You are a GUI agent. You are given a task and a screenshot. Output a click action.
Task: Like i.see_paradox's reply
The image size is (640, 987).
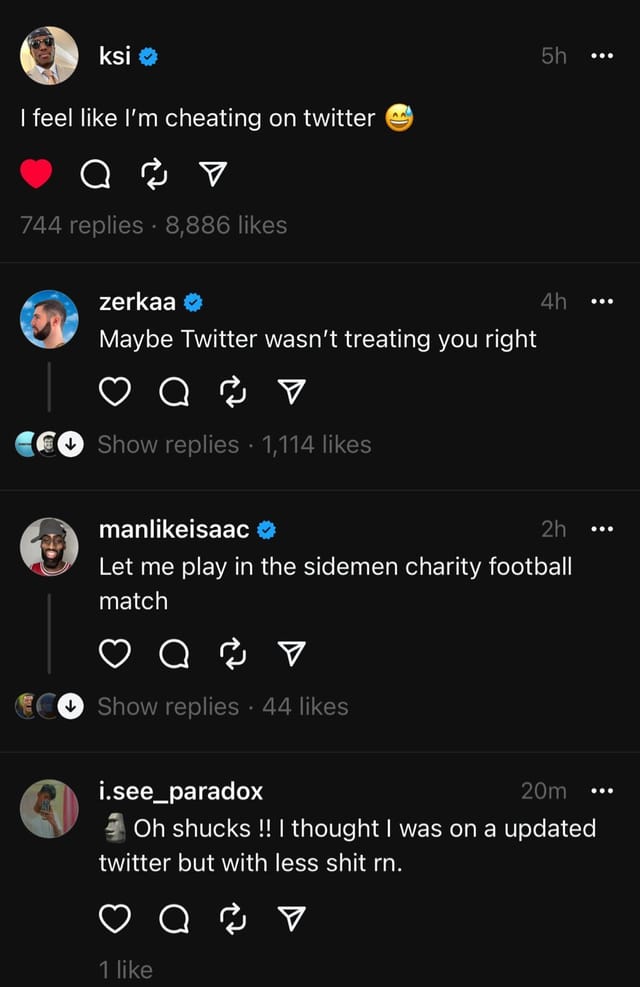[116, 916]
